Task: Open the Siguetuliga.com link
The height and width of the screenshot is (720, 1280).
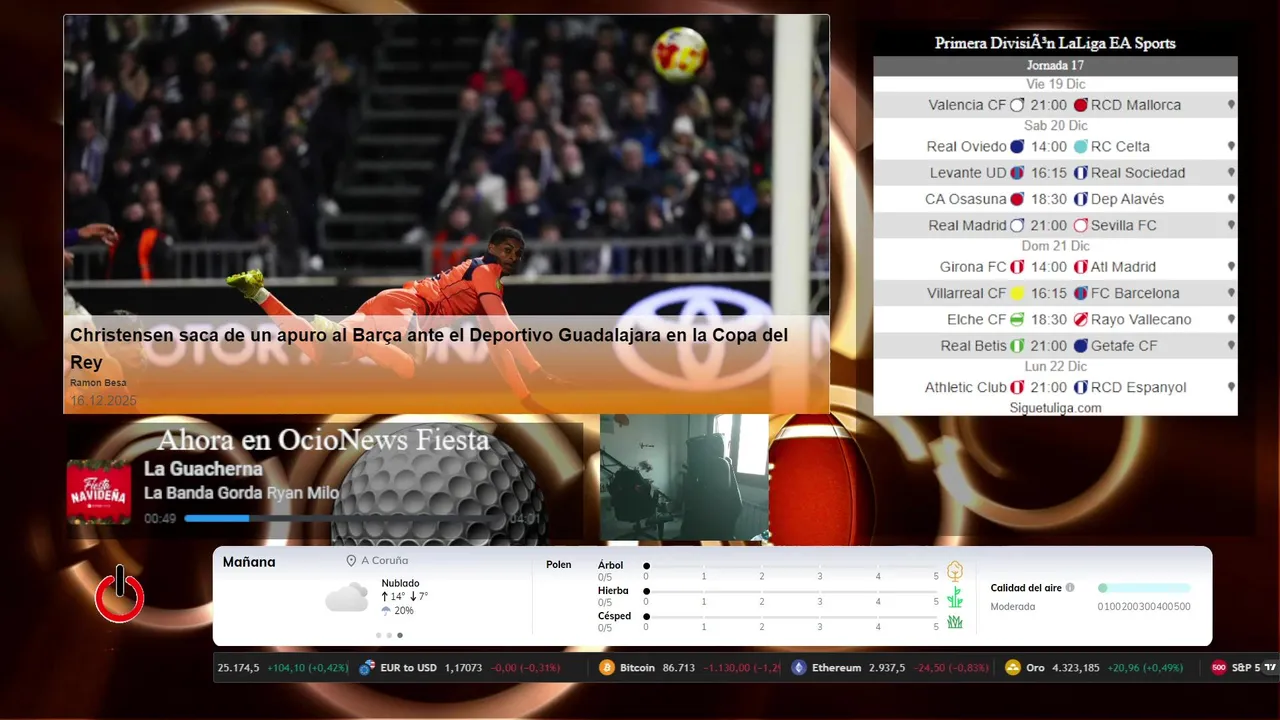Action: 1055,407
